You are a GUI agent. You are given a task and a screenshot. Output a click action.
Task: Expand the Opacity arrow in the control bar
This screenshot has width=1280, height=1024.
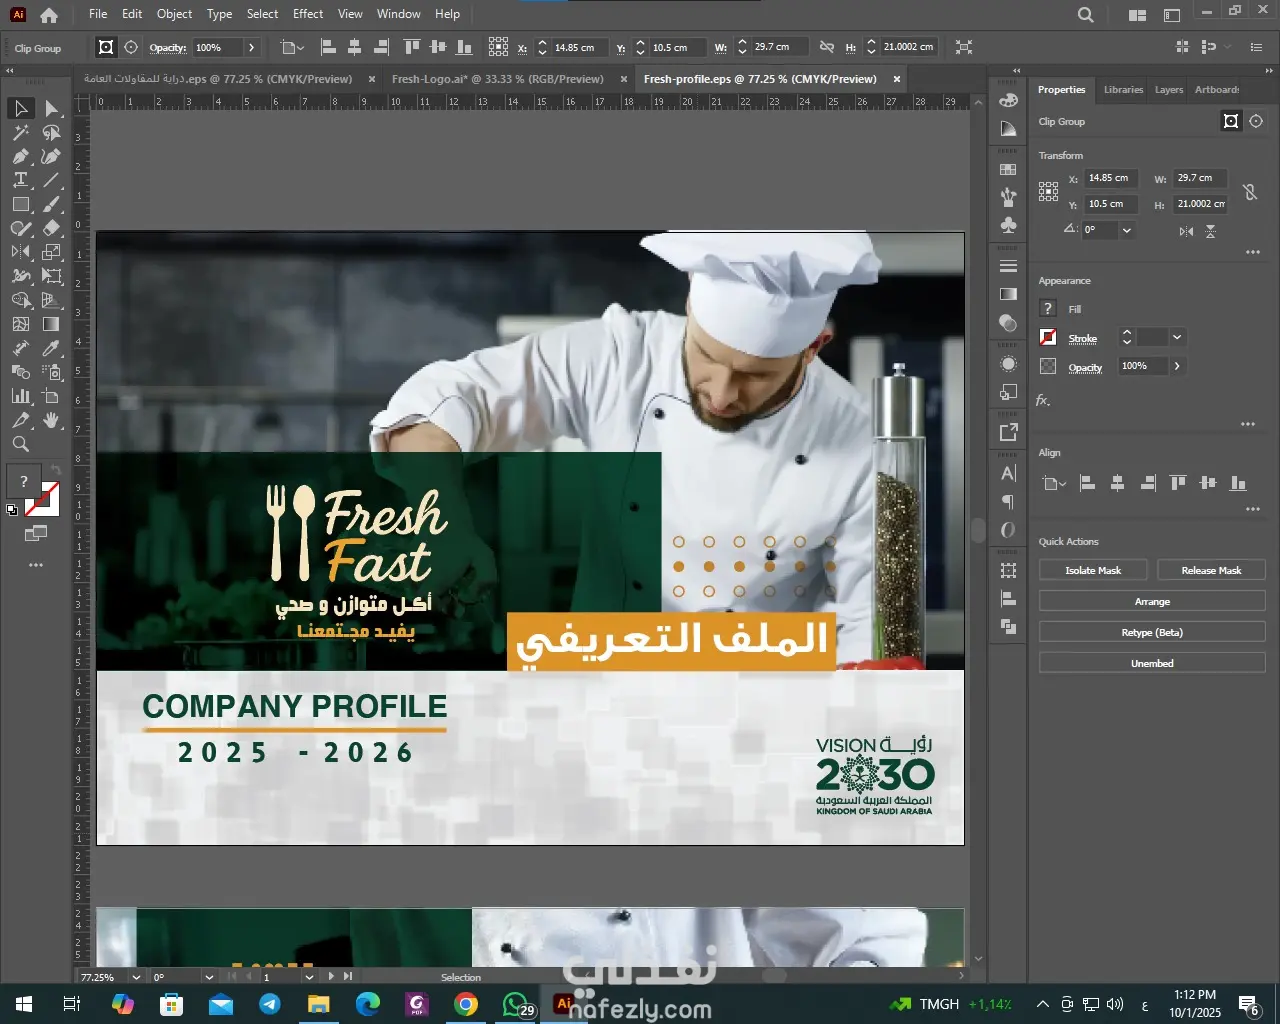pyautogui.click(x=251, y=47)
